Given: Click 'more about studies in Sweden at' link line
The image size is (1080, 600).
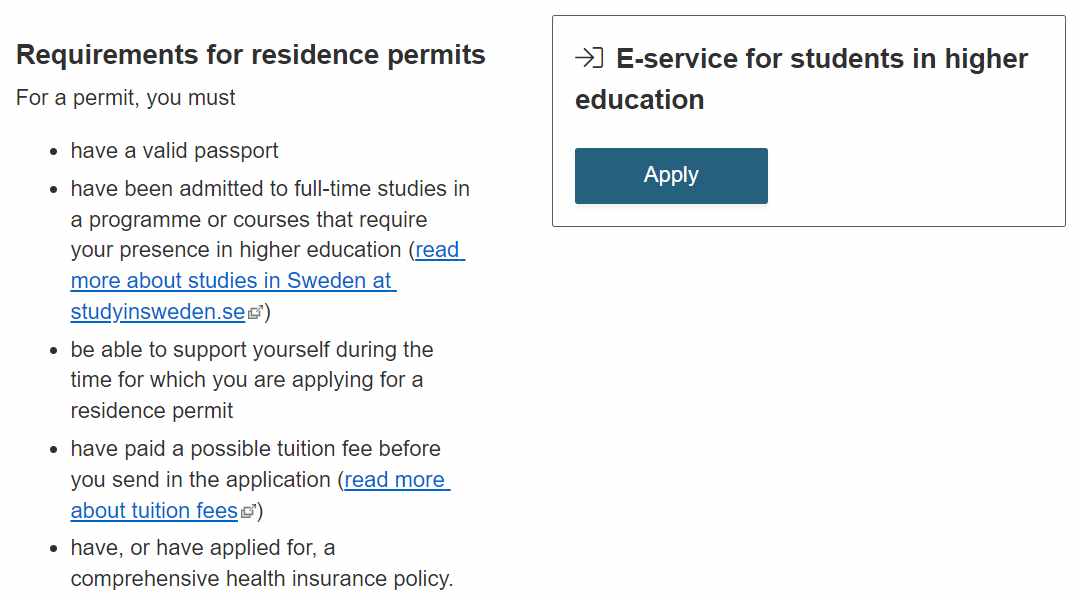Looking at the screenshot, I should [x=233, y=281].
